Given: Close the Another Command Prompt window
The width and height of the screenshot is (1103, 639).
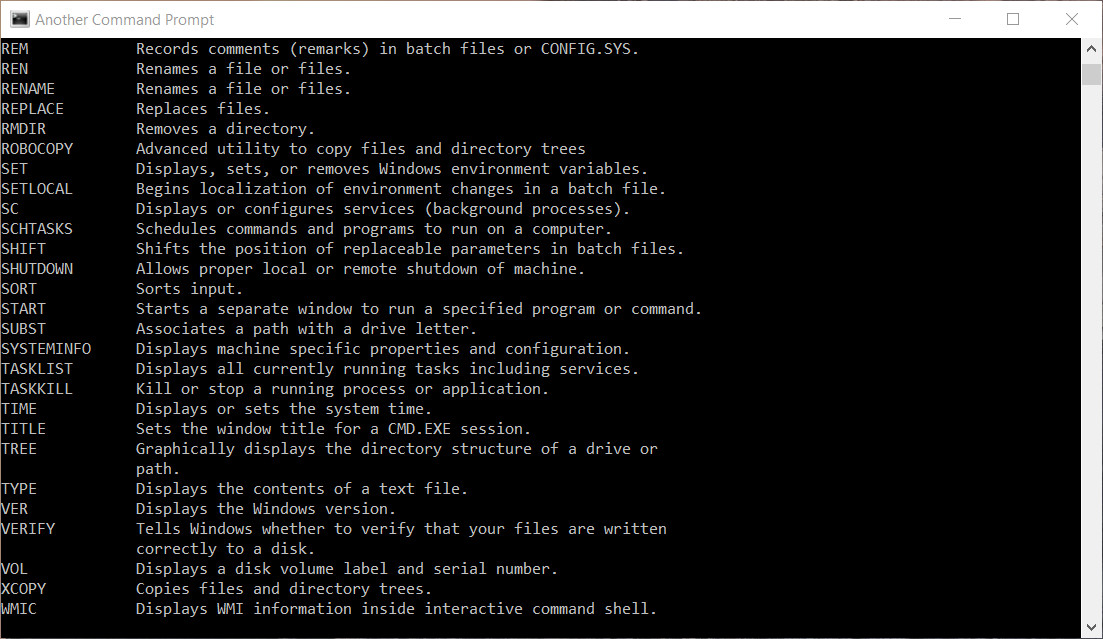Looking at the screenshot, I should pos(1071,19).
